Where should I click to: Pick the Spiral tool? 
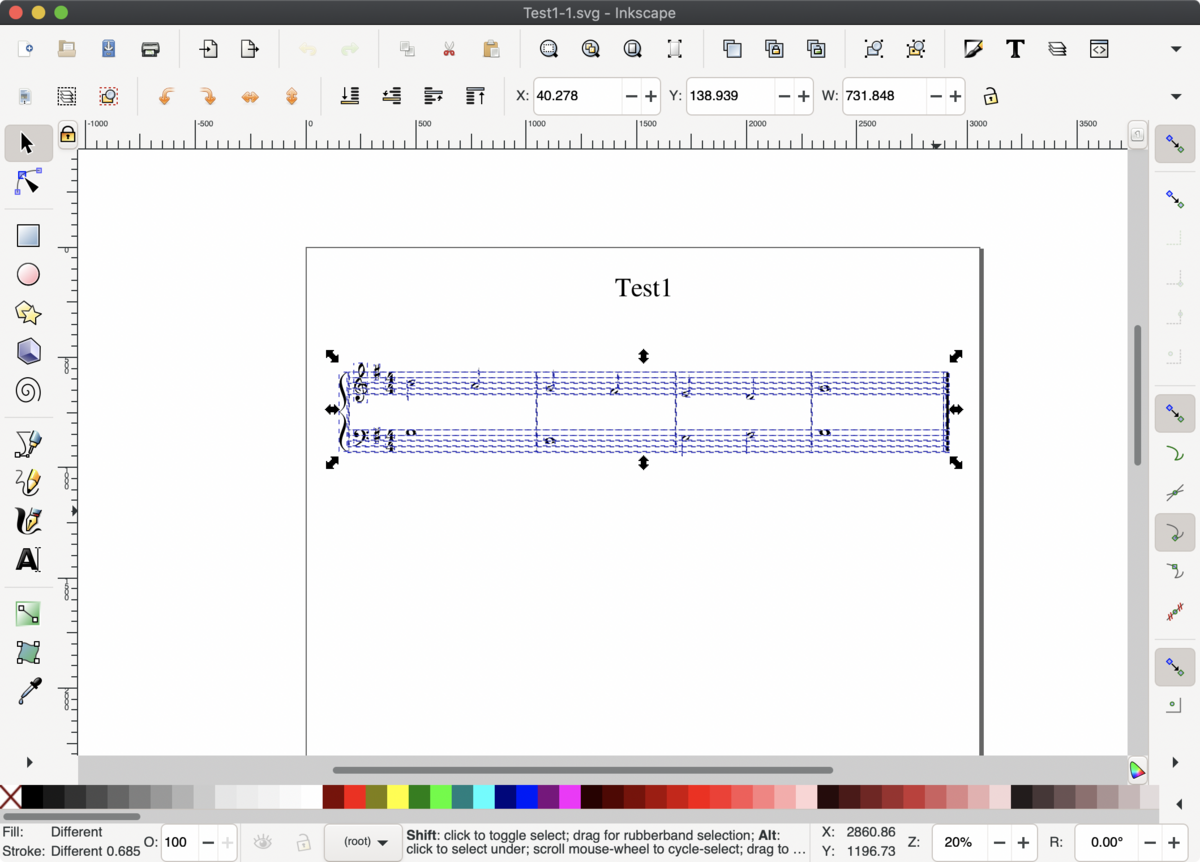click(x=28, y=390)
